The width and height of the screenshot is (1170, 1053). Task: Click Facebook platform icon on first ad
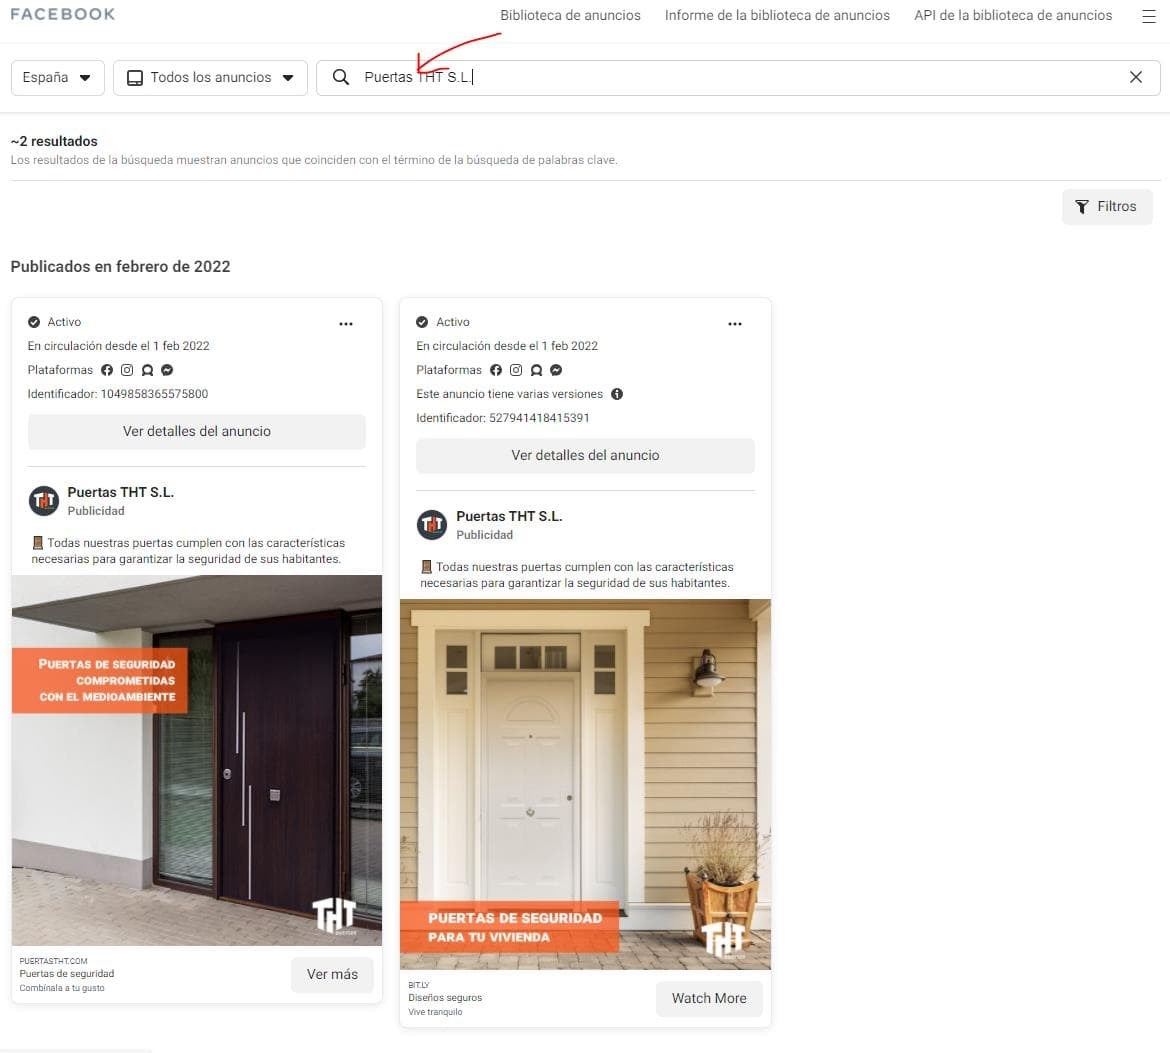(x=107, y=370)
